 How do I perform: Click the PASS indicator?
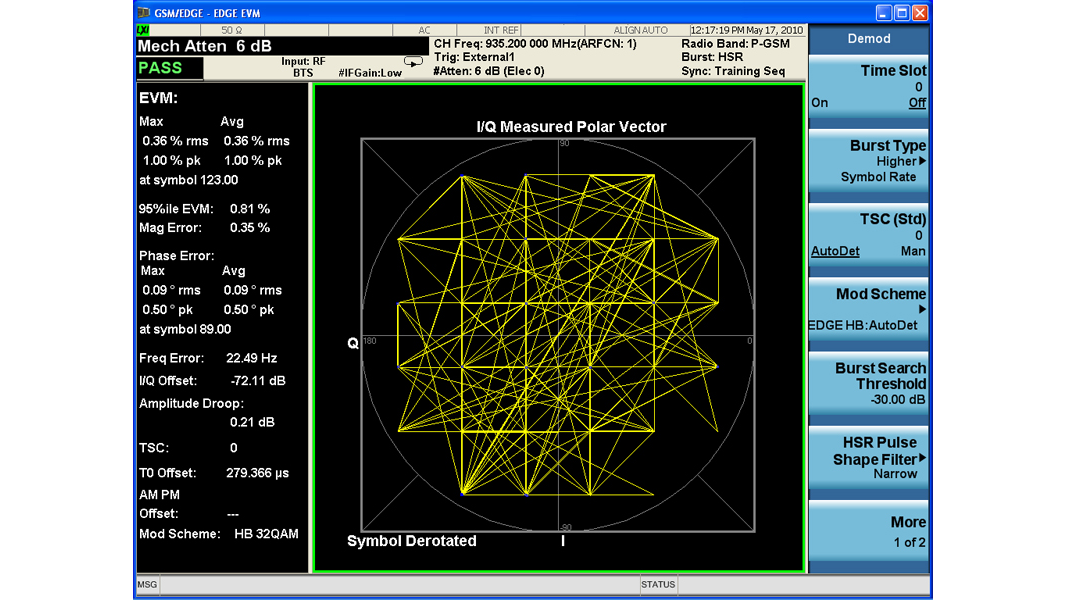click(169, 68)
